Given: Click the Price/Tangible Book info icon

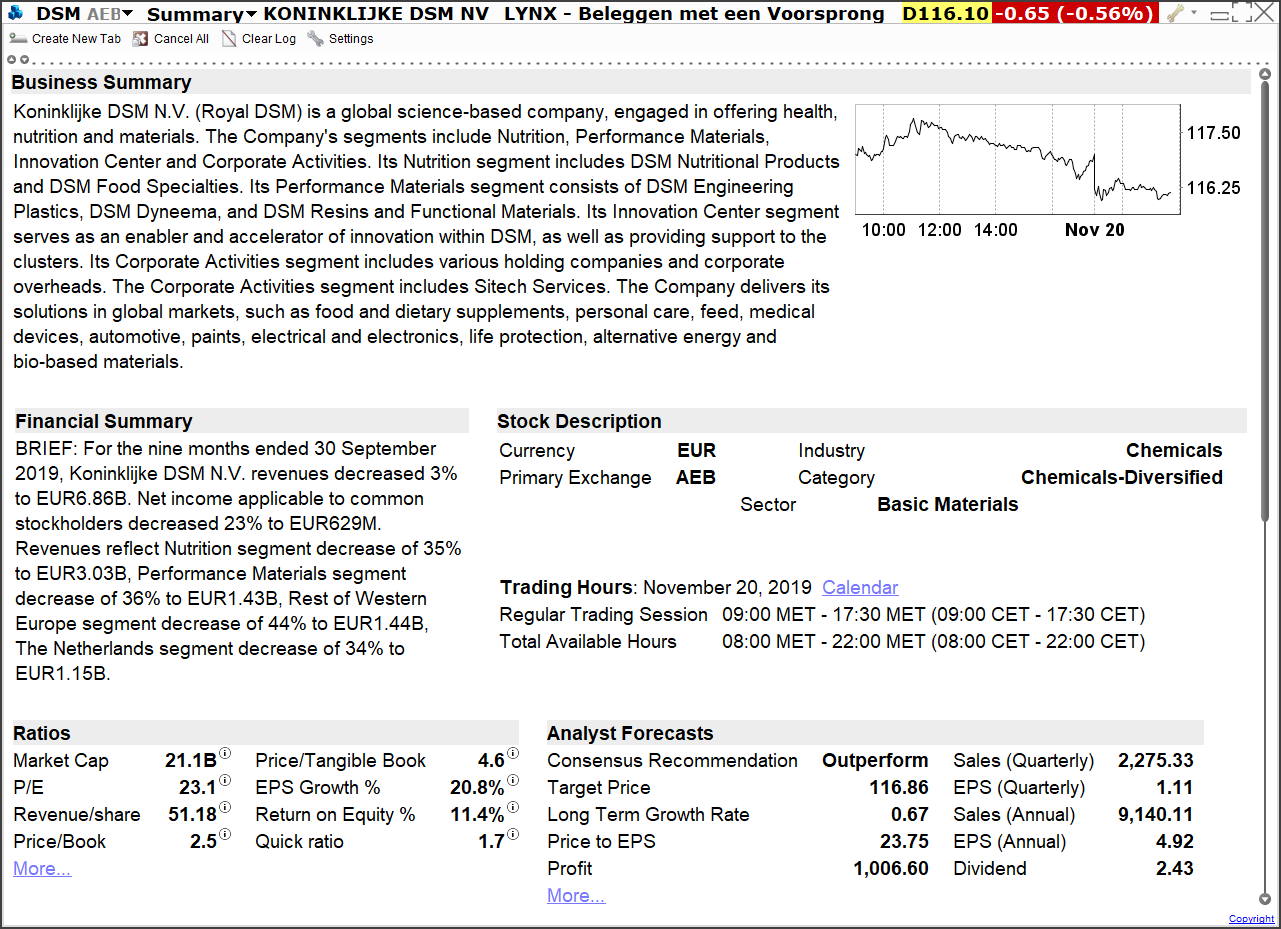Looking at the screenshot, I should (513, 753).
